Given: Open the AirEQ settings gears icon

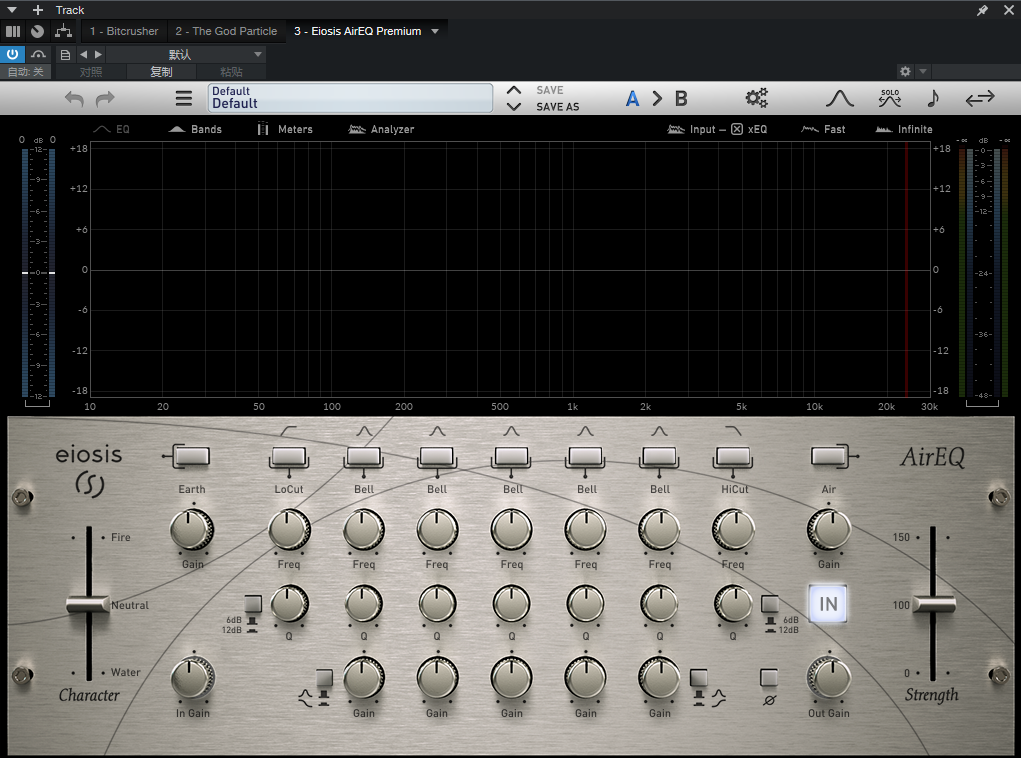Looking at the screenshot, I should pyautogui.click(x=756, y=98).
